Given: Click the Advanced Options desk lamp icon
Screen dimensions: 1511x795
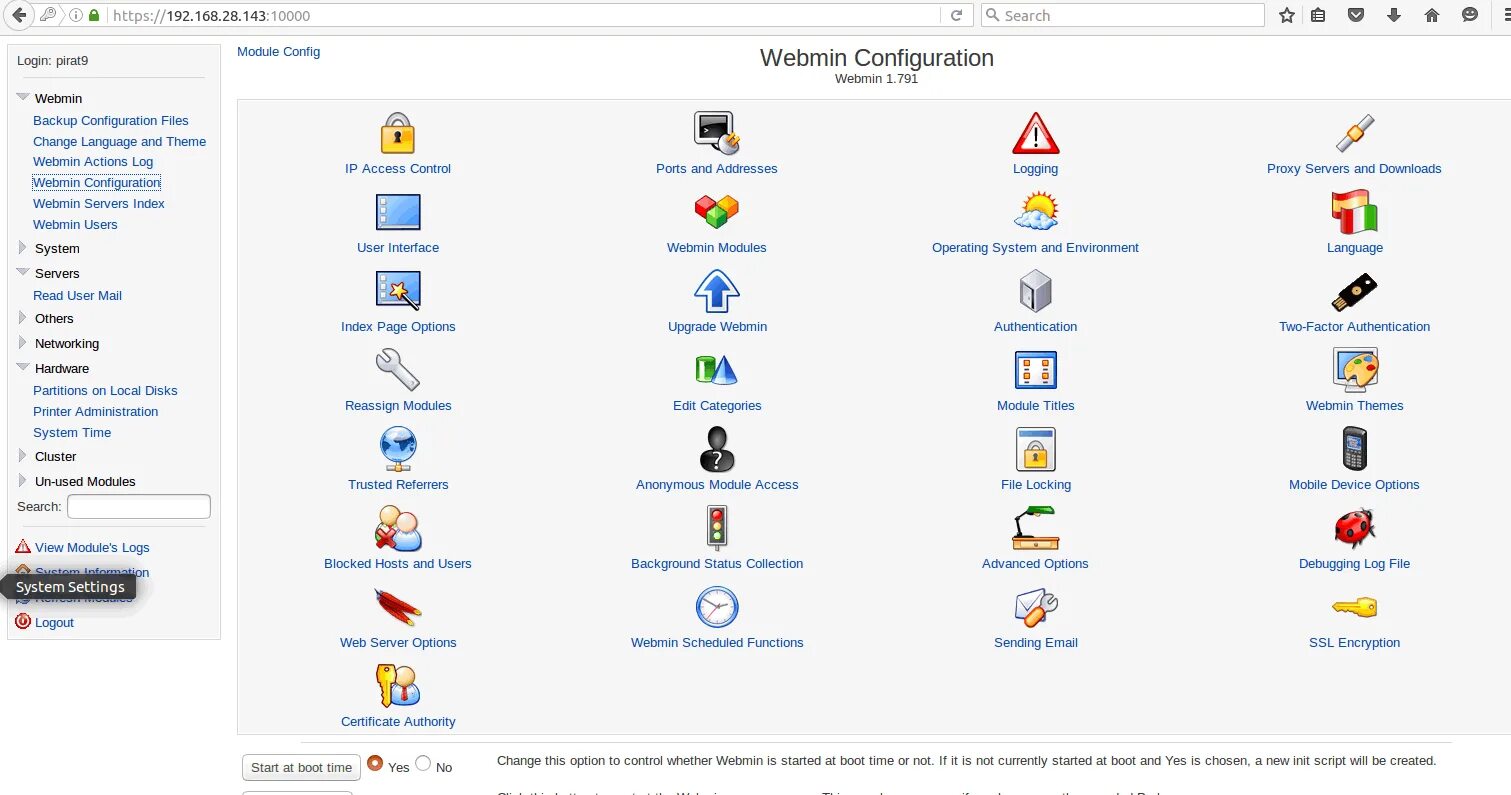Looking at the screenshot, I should click(1035, 528).
